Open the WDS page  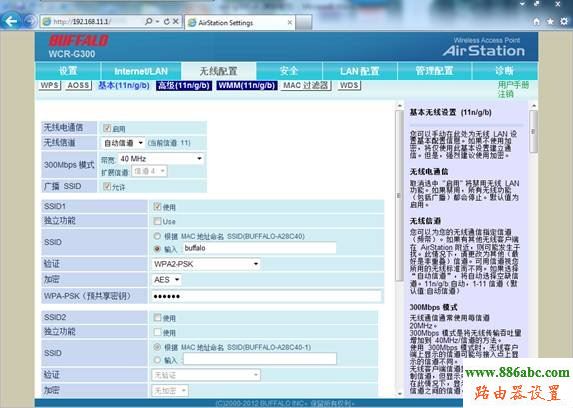pos(349,86)
